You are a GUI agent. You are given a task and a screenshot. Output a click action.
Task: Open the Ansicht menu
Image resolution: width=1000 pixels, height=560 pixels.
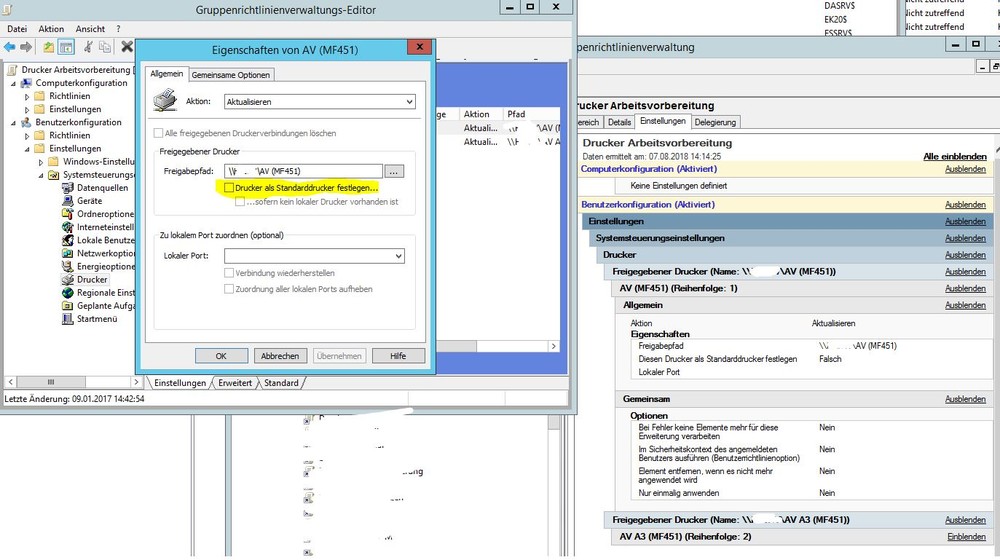click(x=90, y=29)
